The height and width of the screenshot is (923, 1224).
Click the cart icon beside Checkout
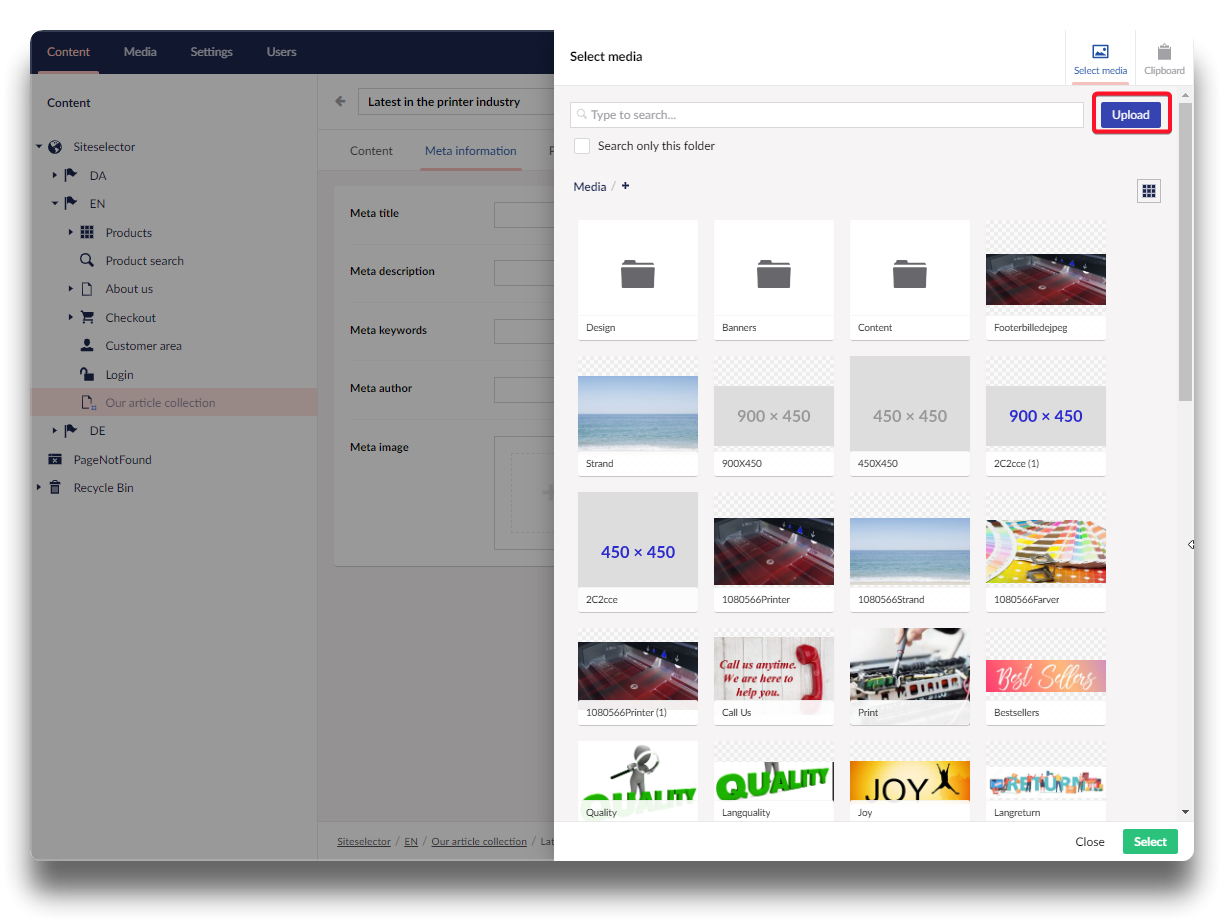coord(87,317)
